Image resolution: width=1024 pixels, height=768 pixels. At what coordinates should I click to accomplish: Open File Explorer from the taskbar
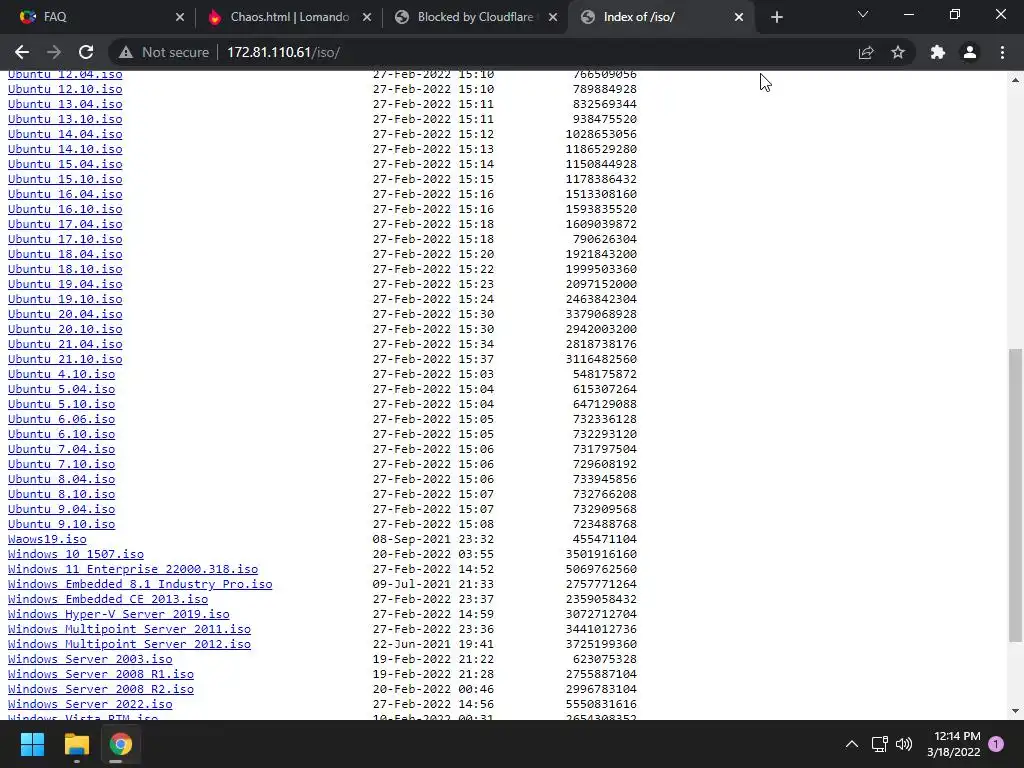76,744
